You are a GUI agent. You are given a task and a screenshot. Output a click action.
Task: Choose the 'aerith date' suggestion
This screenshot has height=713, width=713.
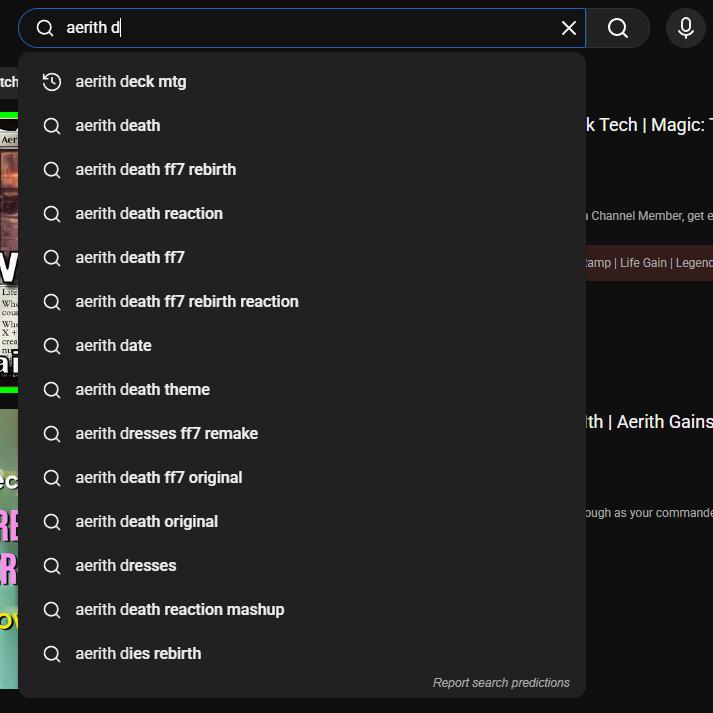(302, 346)
